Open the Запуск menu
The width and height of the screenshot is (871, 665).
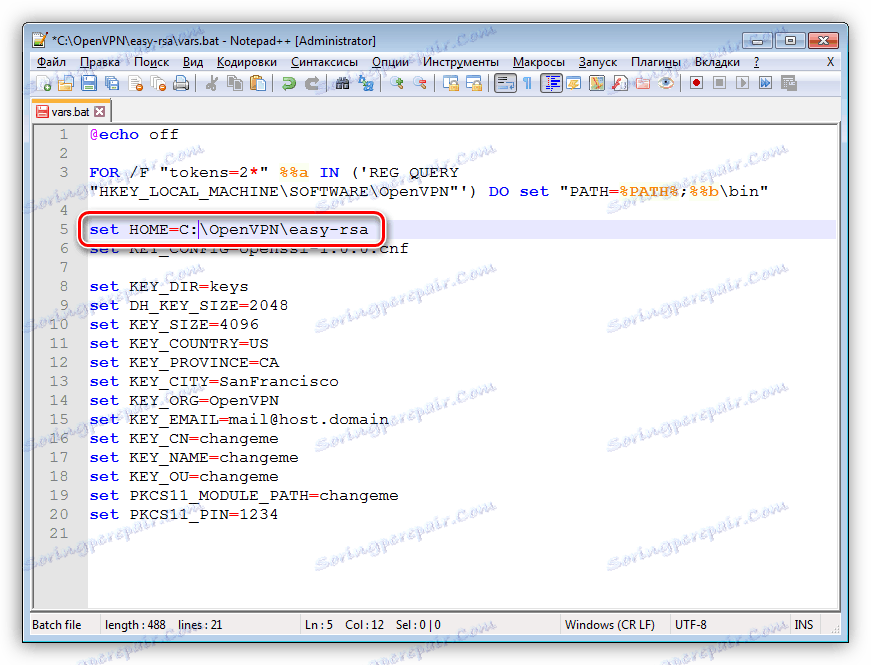click(x=598, y=62)
